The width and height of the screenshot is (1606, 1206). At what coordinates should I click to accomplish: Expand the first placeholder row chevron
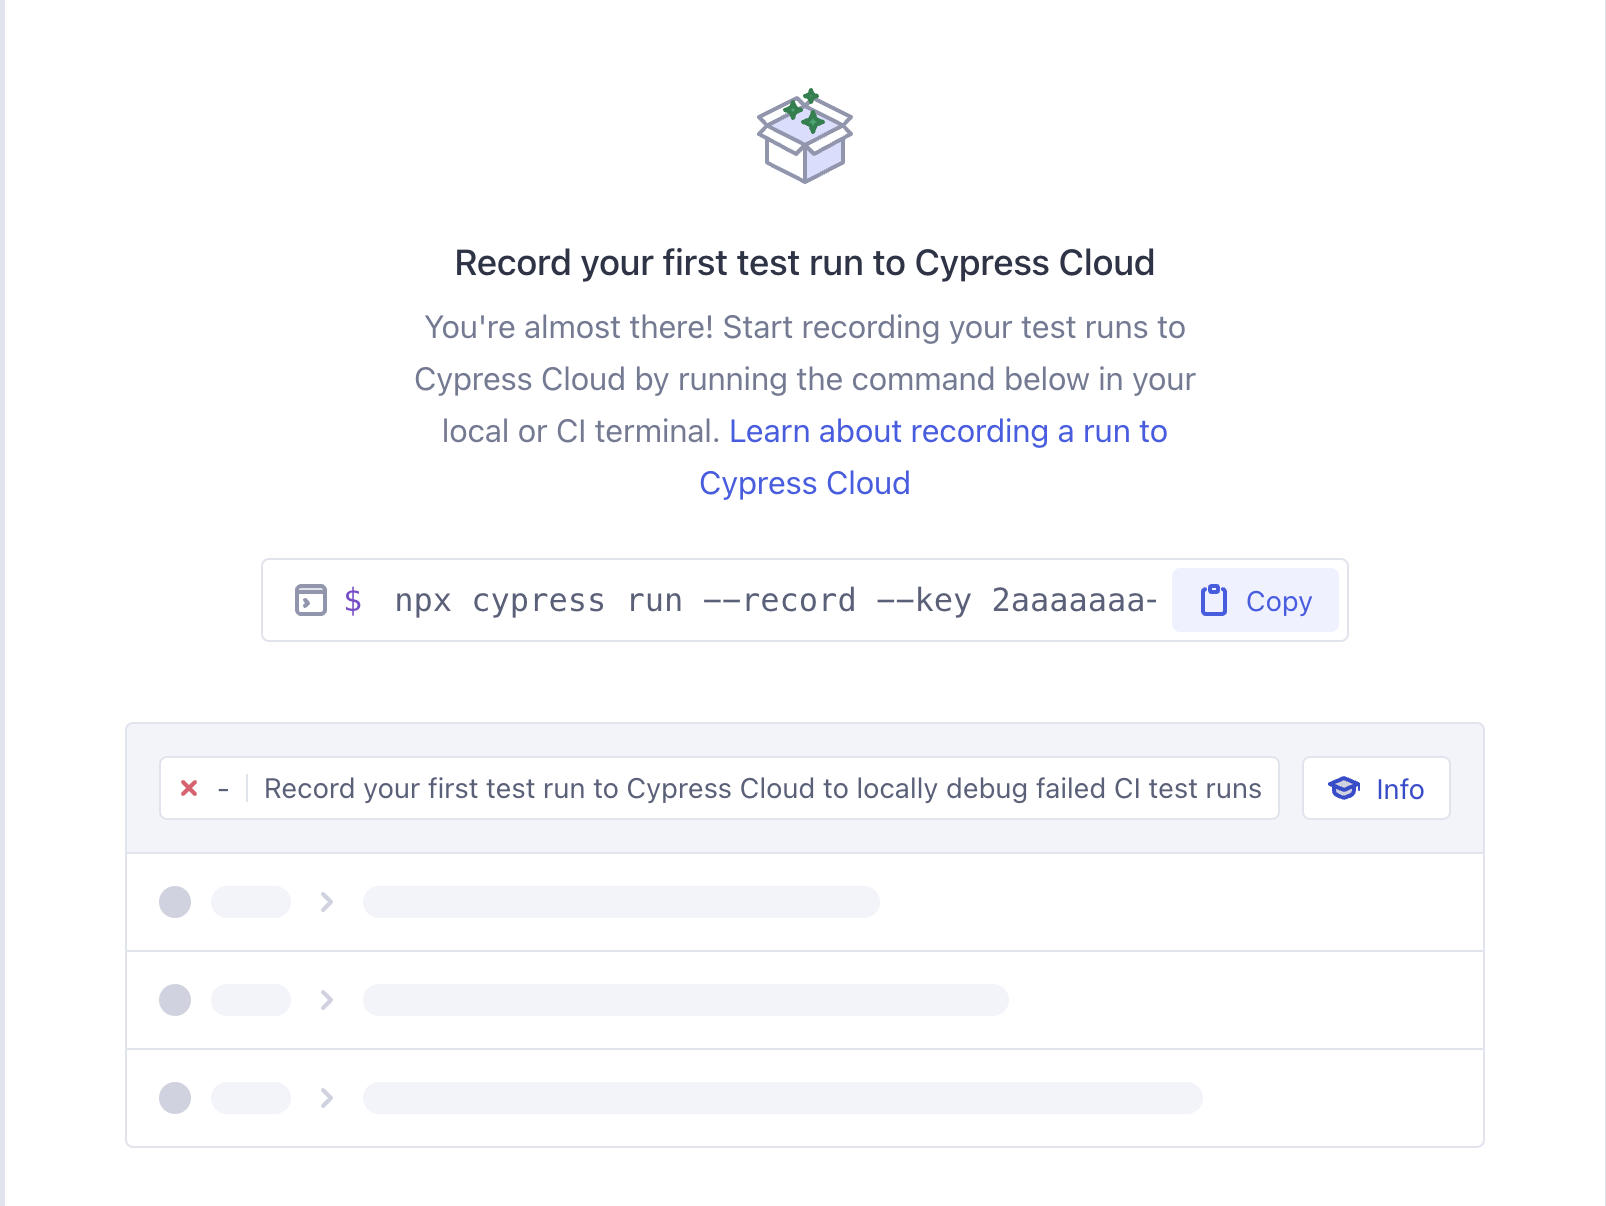(326, 902)
